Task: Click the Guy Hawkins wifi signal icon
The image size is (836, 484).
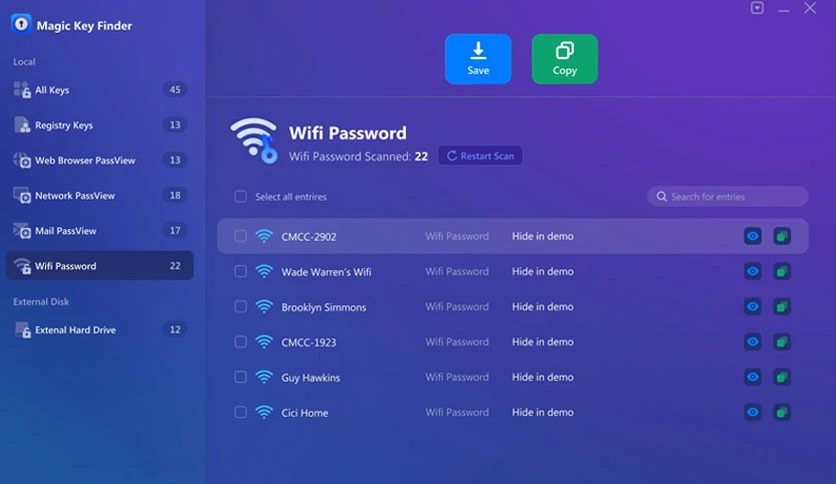Action: point(264,377)
